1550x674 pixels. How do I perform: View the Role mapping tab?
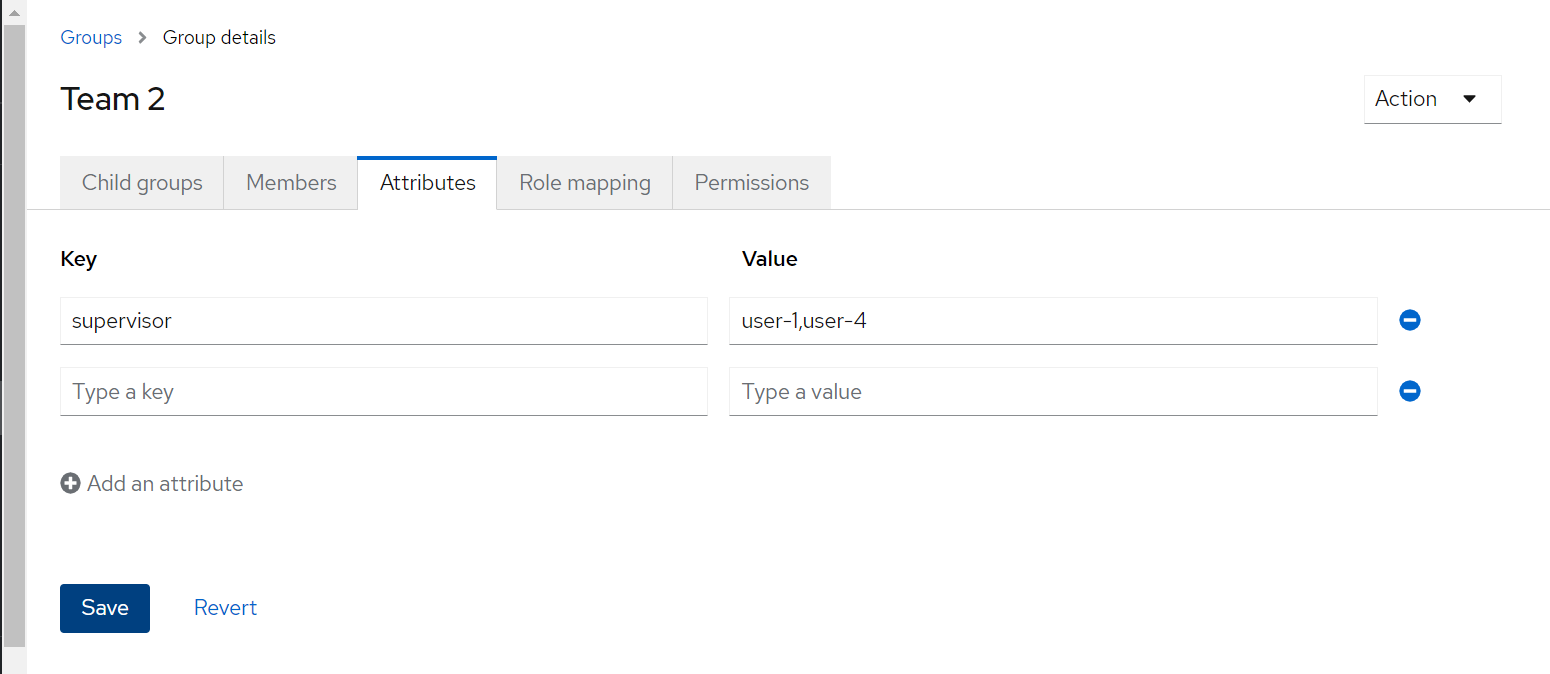(x=585, y=183)
